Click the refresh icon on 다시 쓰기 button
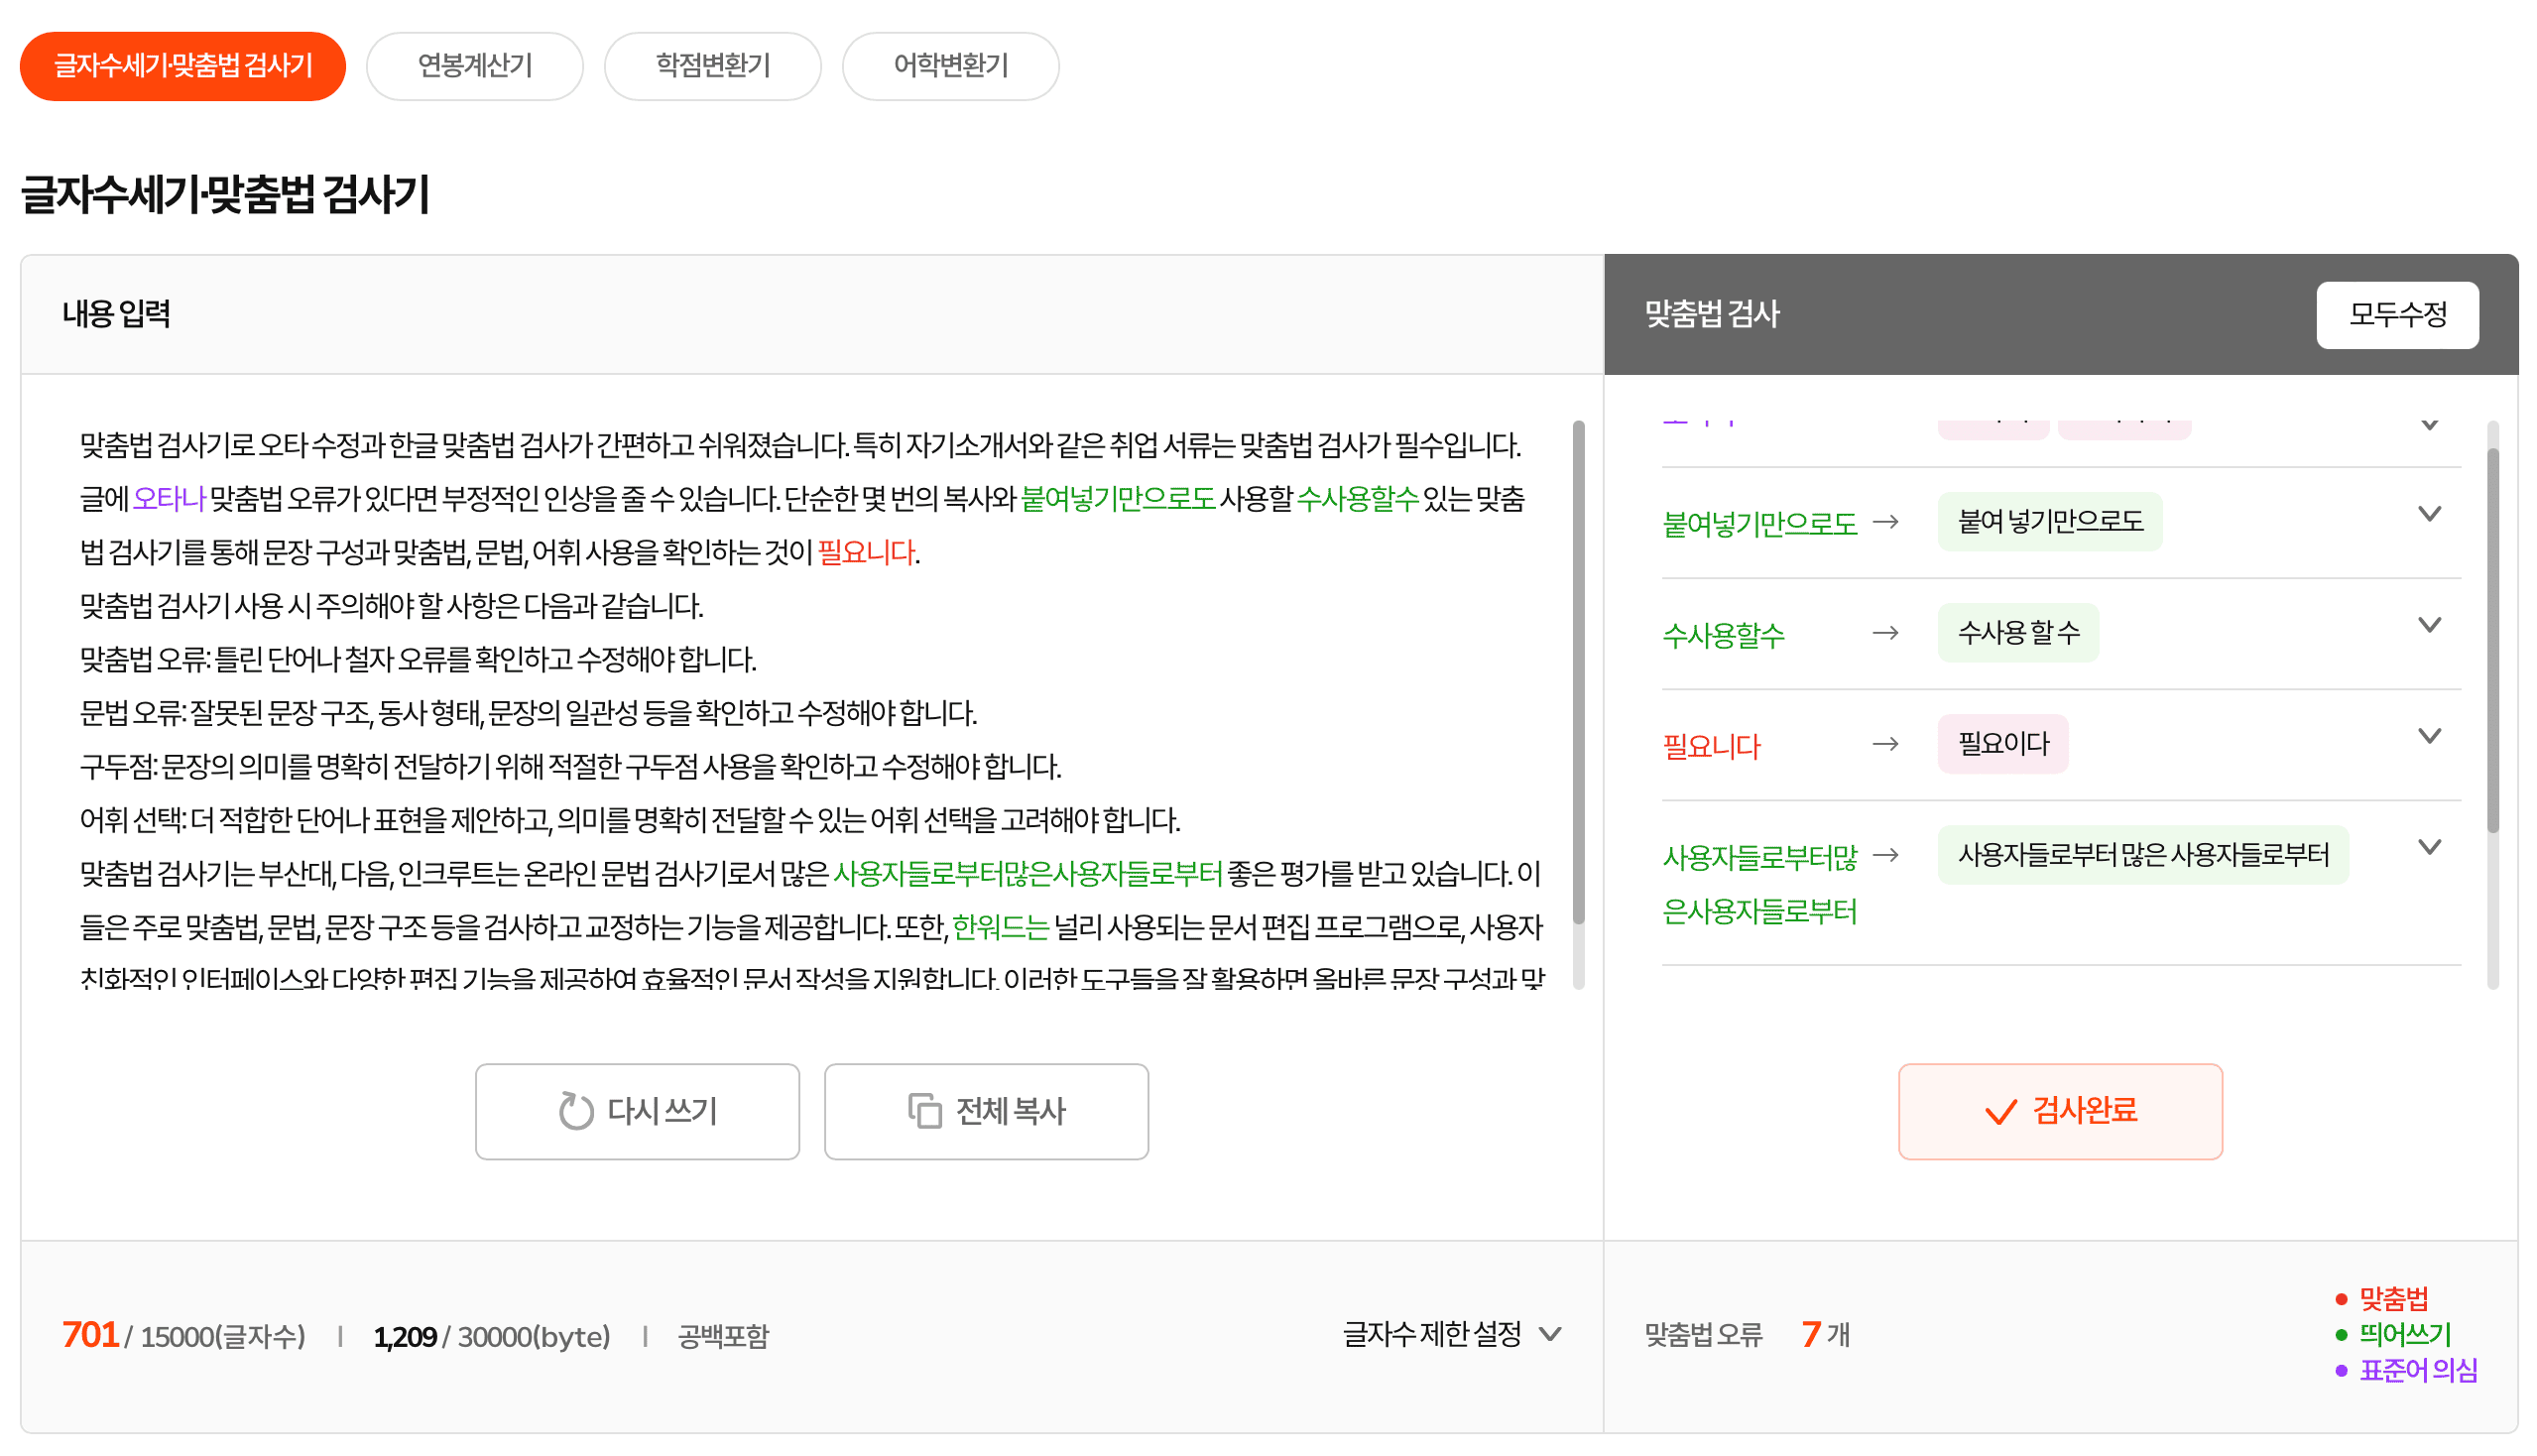Screen dimensions: 2537x1456 (x=577, y=1110)
